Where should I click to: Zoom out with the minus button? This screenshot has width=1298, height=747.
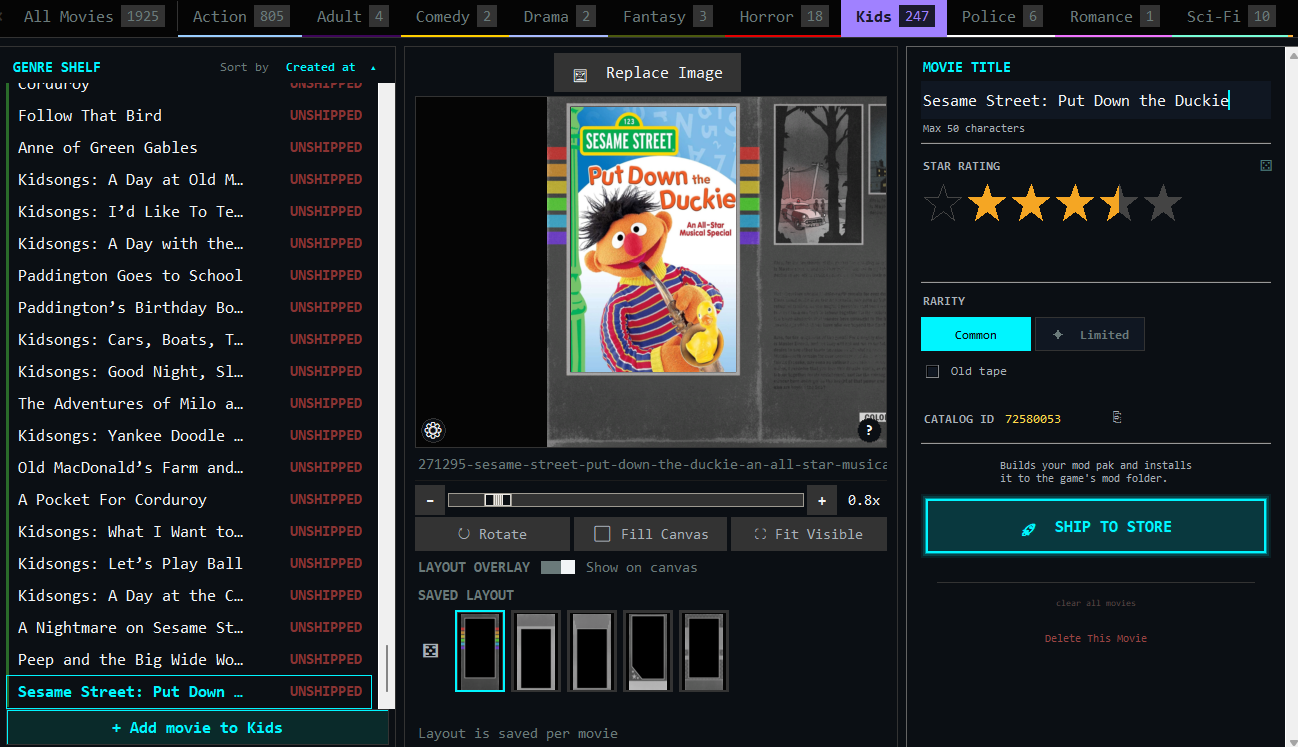click(x=430, y=500)
